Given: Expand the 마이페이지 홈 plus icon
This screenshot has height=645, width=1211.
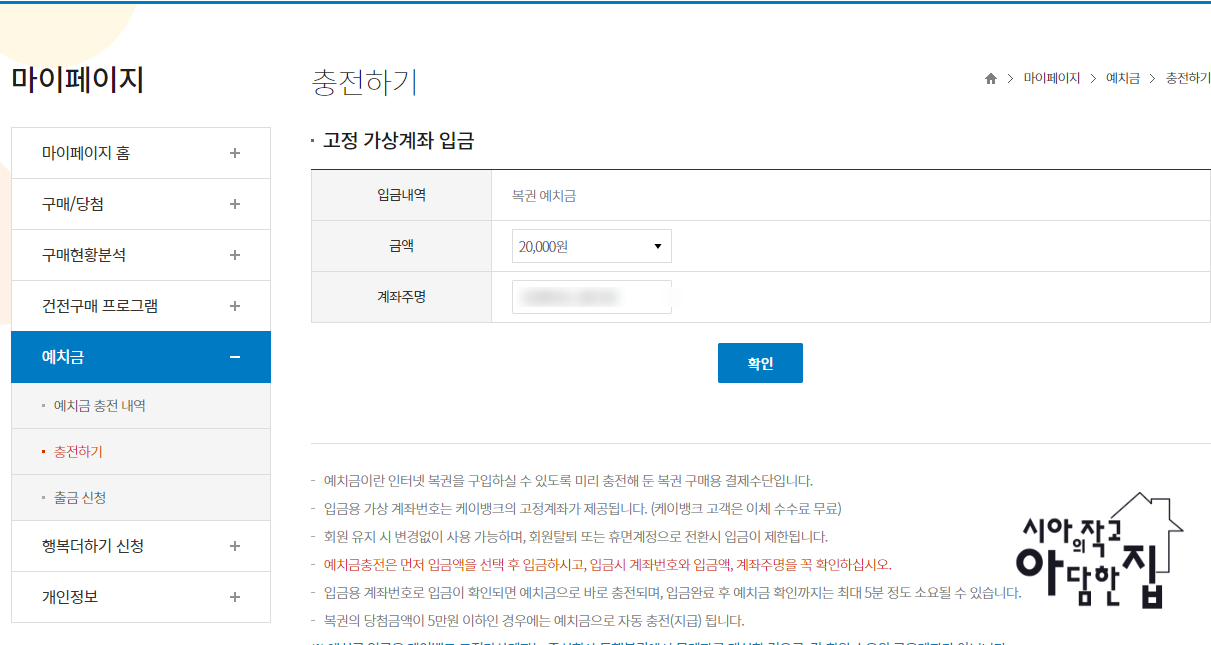Looking at the screenshot, I should tap(235, 153).
